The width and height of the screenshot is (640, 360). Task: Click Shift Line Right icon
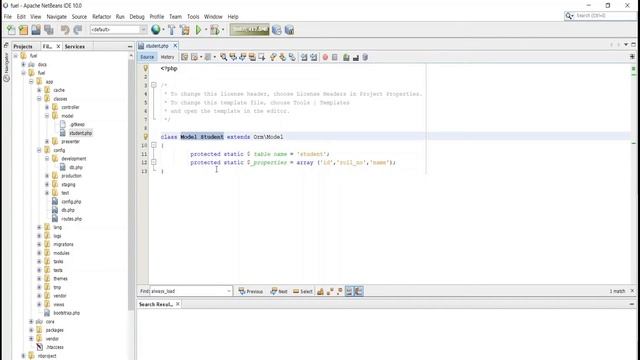point(313,57)
